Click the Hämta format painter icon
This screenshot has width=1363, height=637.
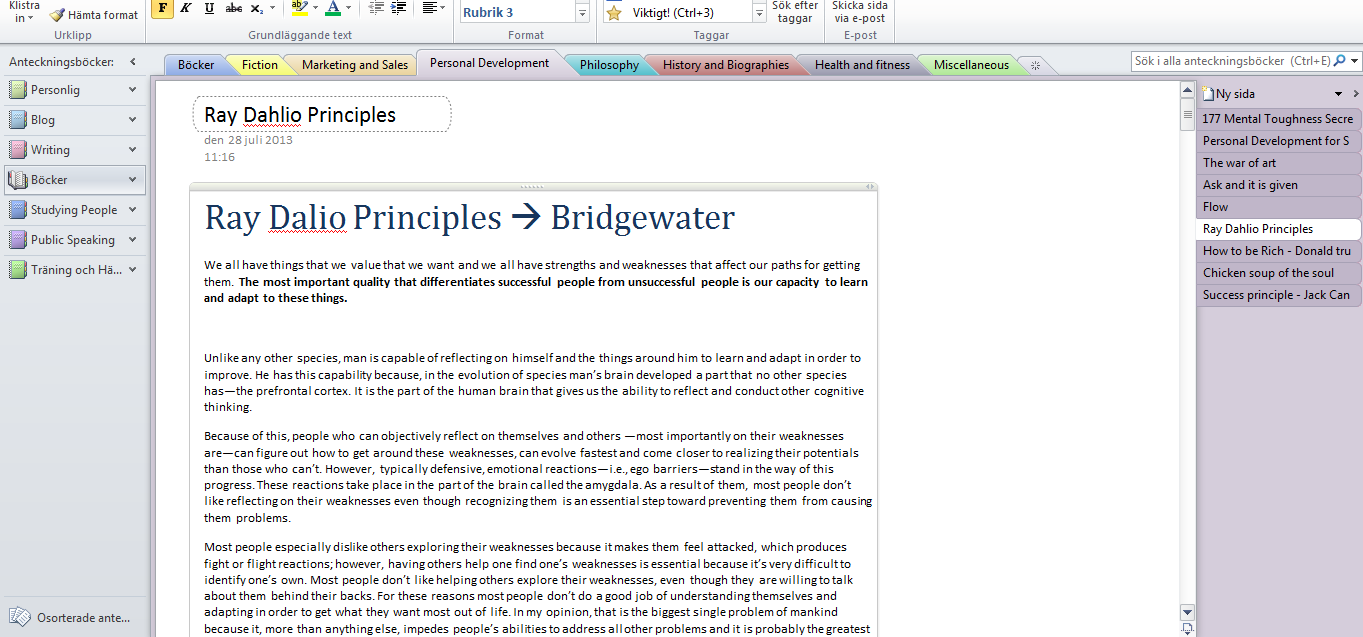coord(58,15)
